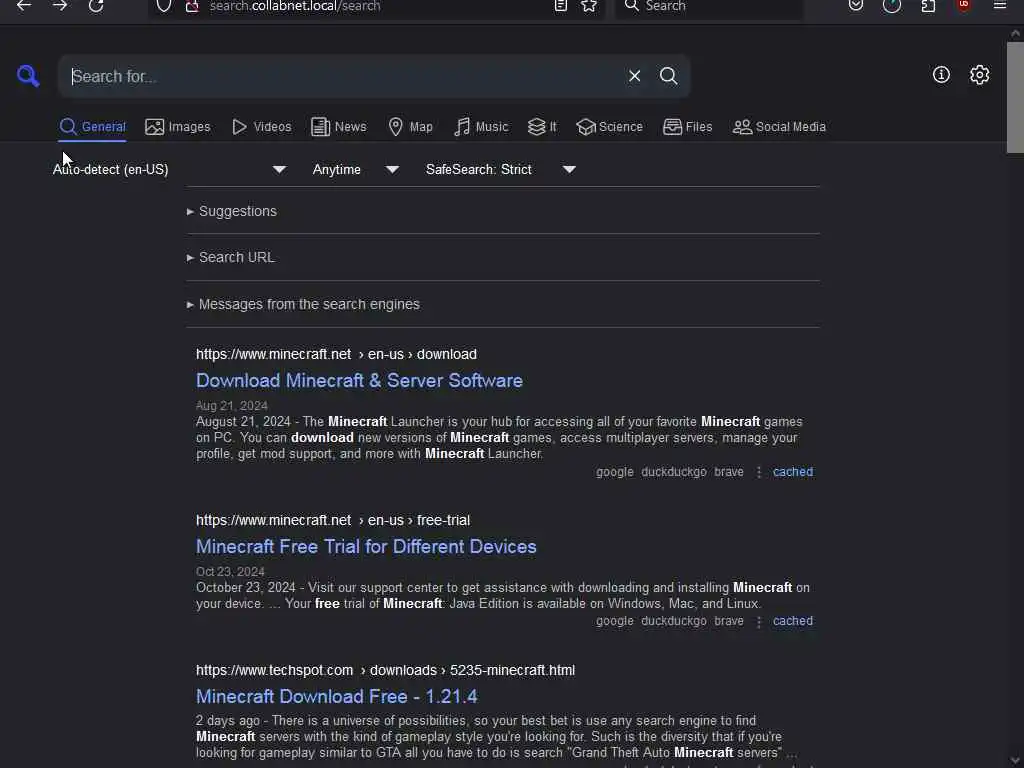Switch to the Map tab
The image size is (1024, 768).
[x=410, y=127]
